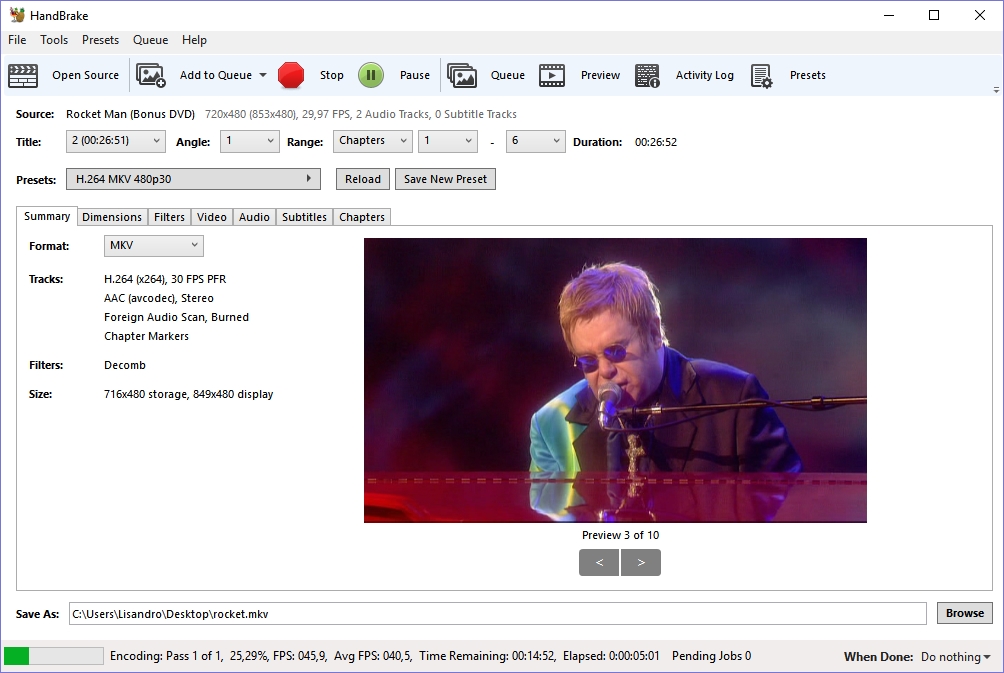
Task: Click the Open Source label
Action: click(85, 76)
